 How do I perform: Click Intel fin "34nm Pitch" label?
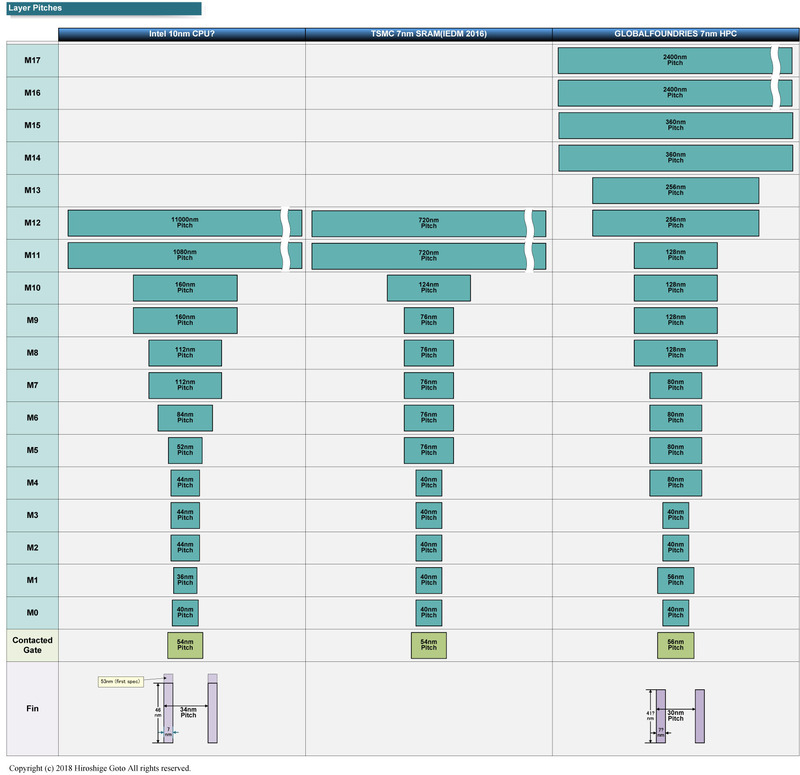[x=188, y=713]
